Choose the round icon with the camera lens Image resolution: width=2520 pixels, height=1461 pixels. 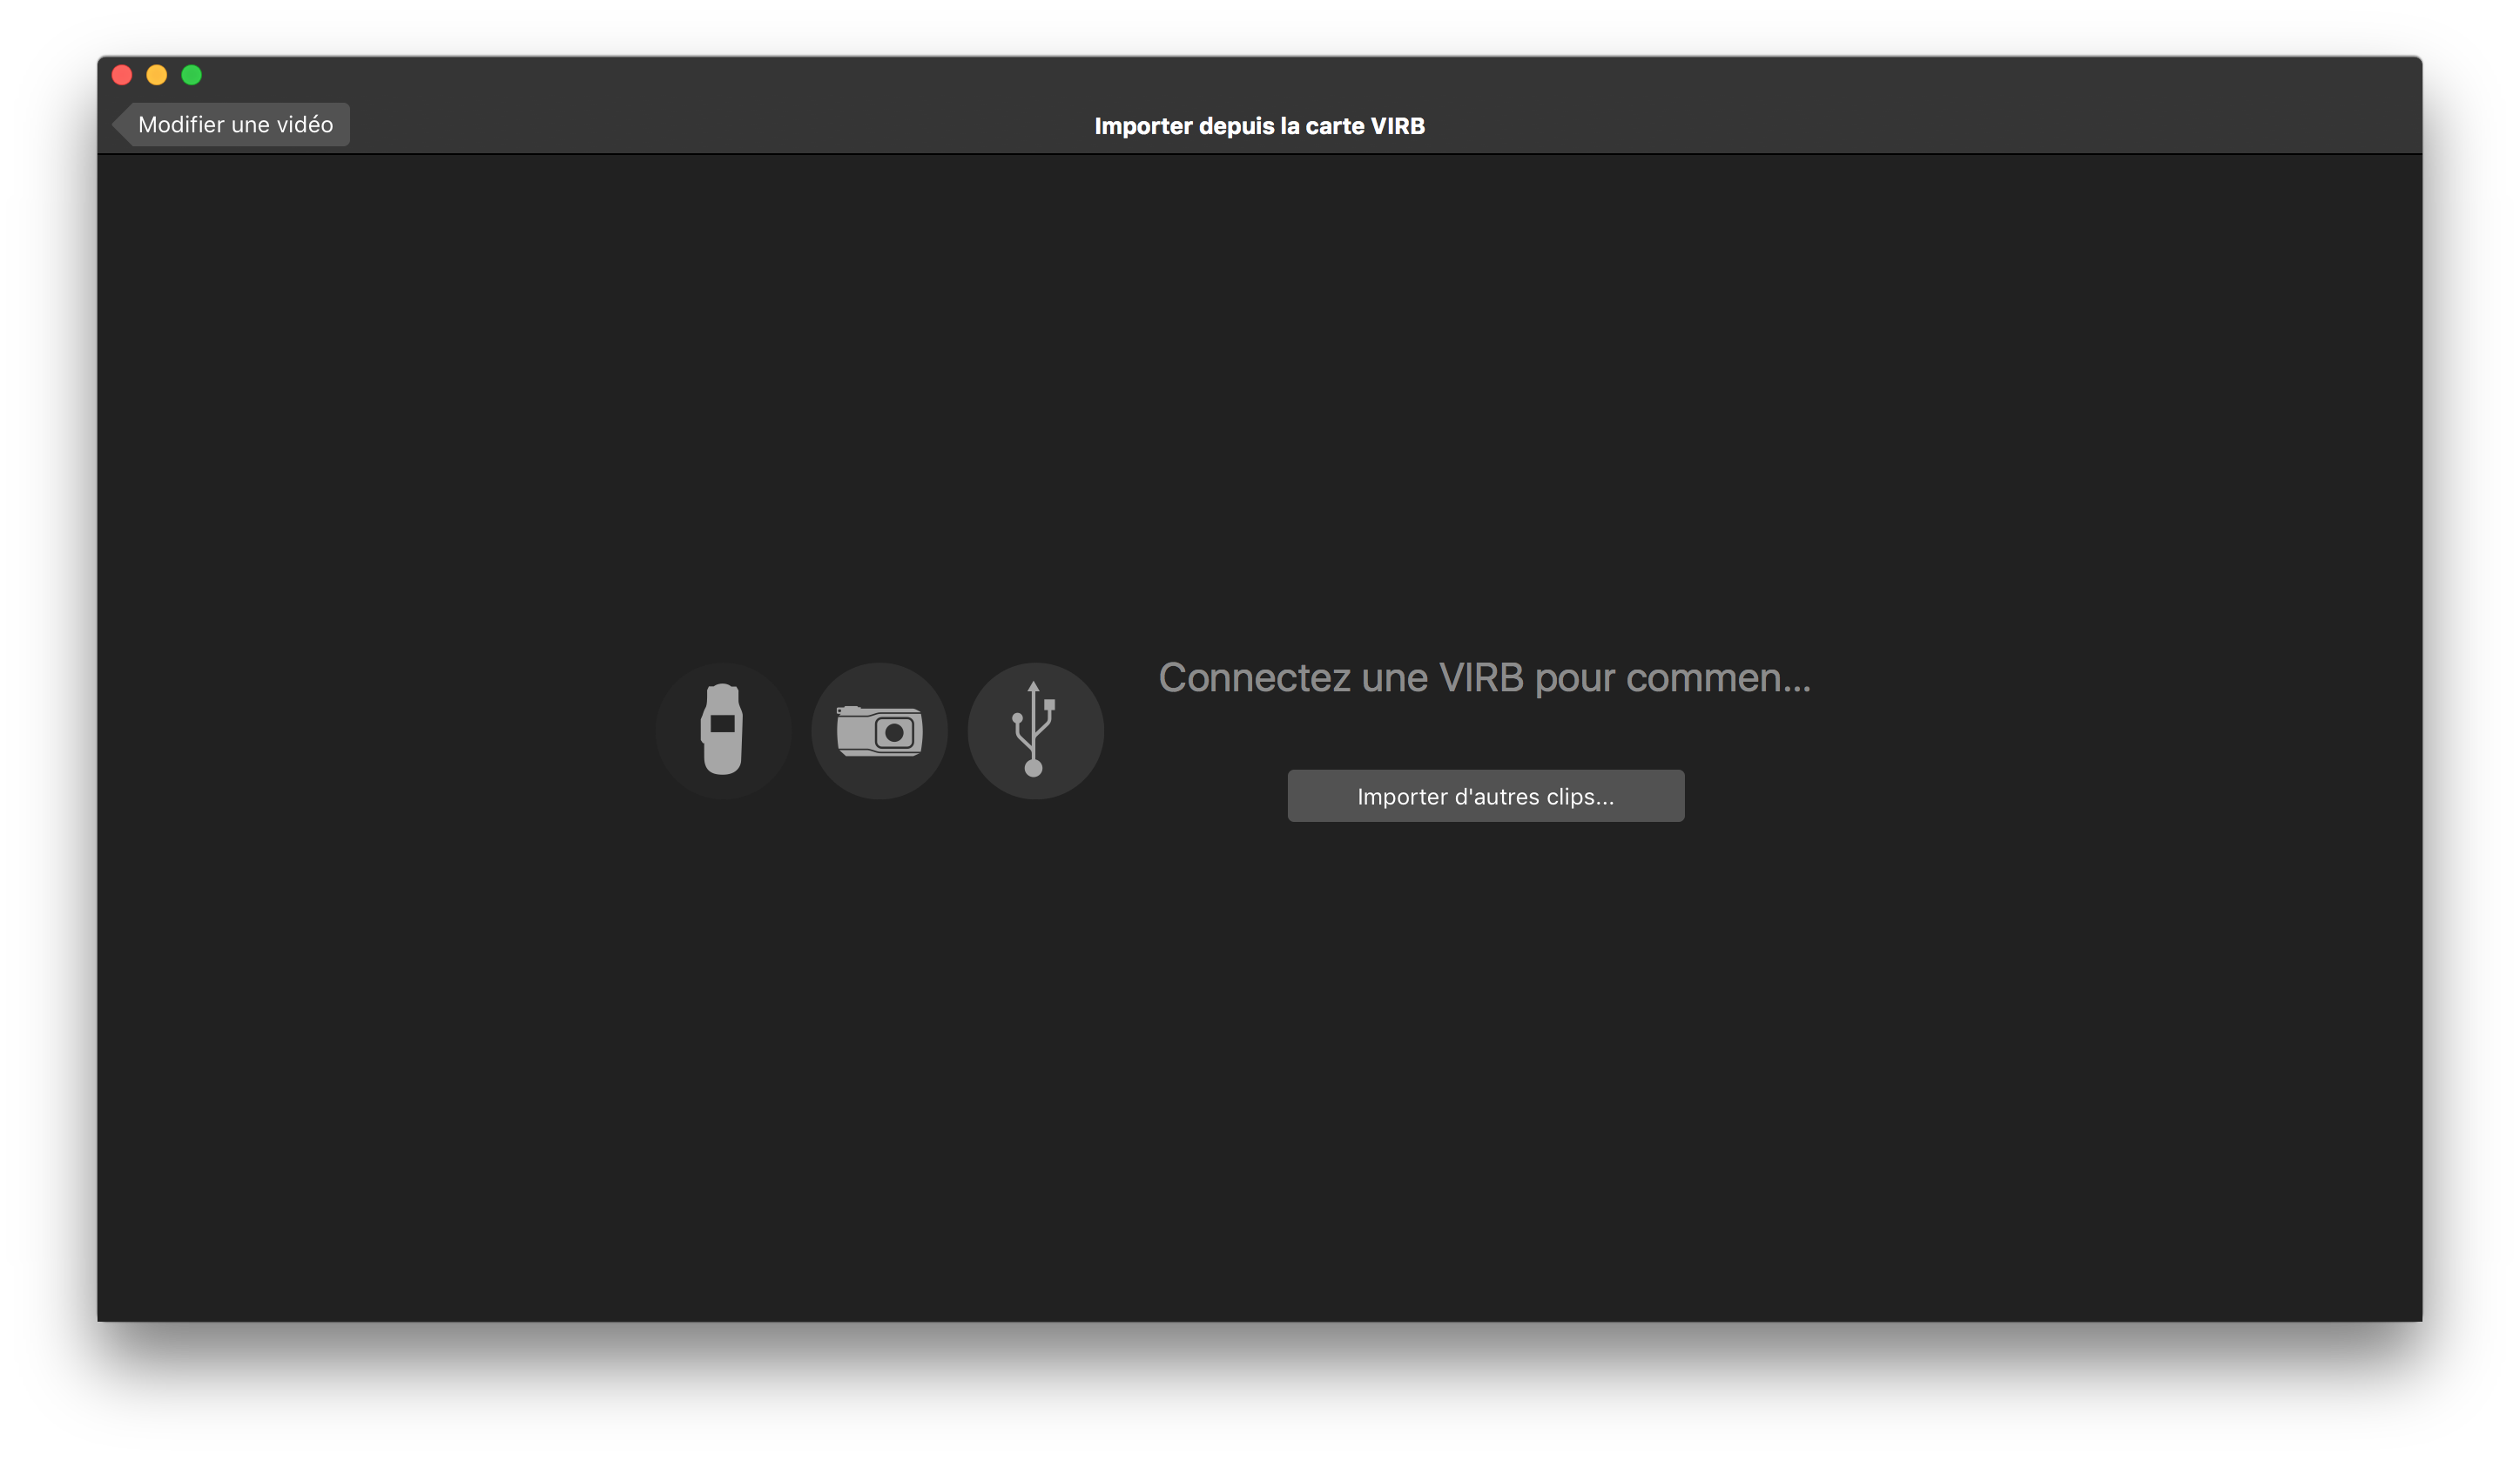tap(879, 730)
